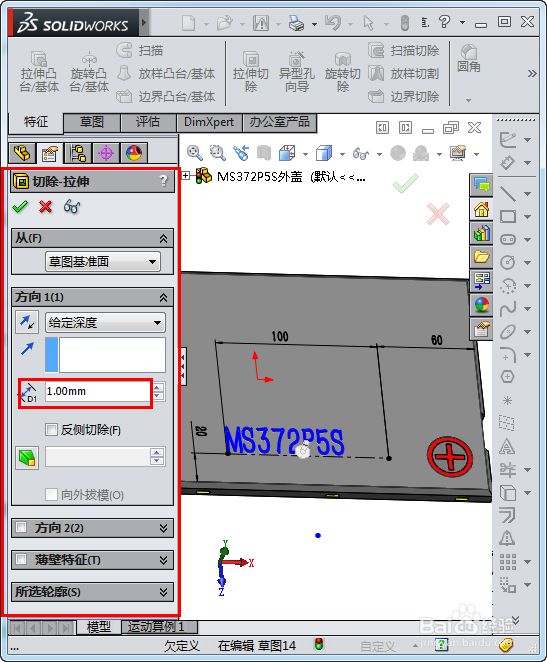Switch to the 特征 tab
Image resolution: width=547 pixels, height=662 pixels.
pyautogui.click(x=36, y=122)
